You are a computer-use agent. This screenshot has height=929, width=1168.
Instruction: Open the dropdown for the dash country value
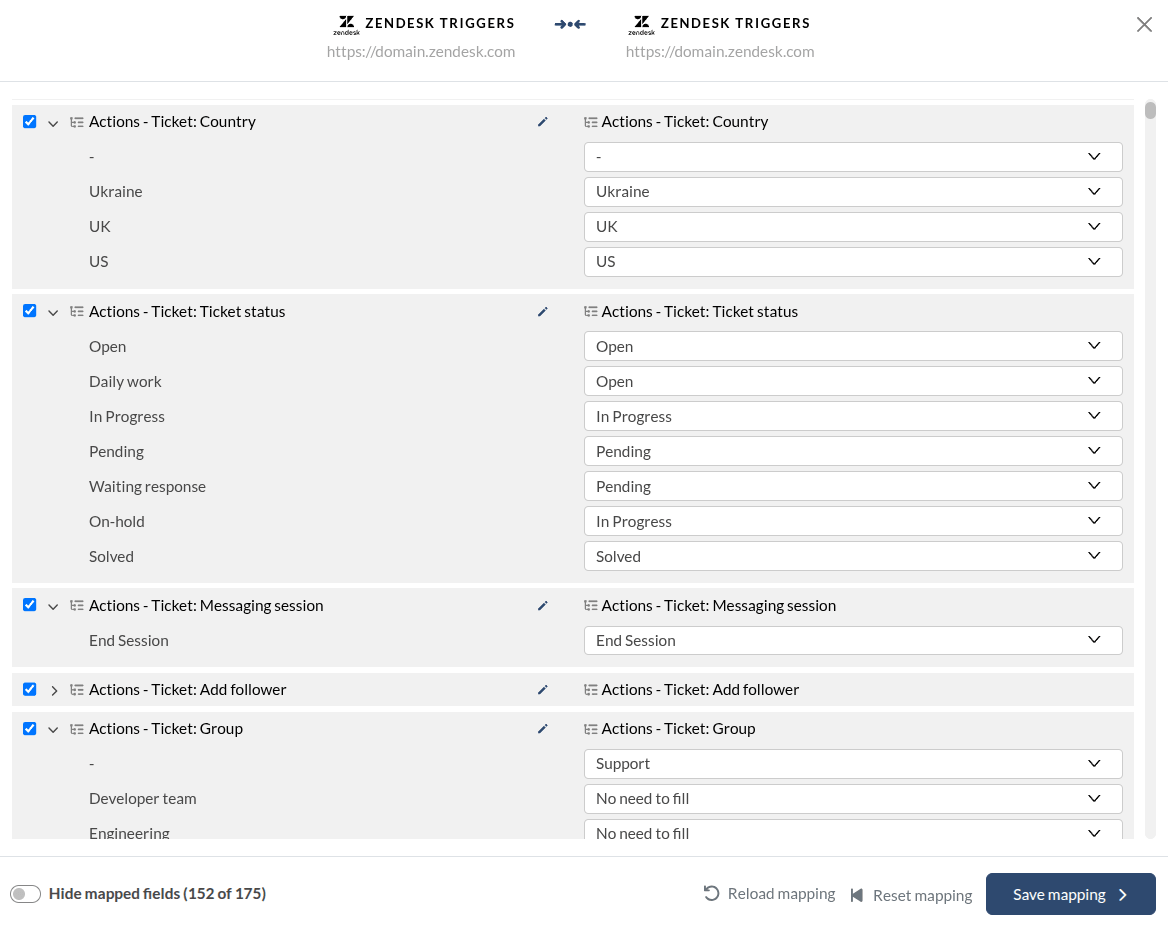[x=853, y=156]
